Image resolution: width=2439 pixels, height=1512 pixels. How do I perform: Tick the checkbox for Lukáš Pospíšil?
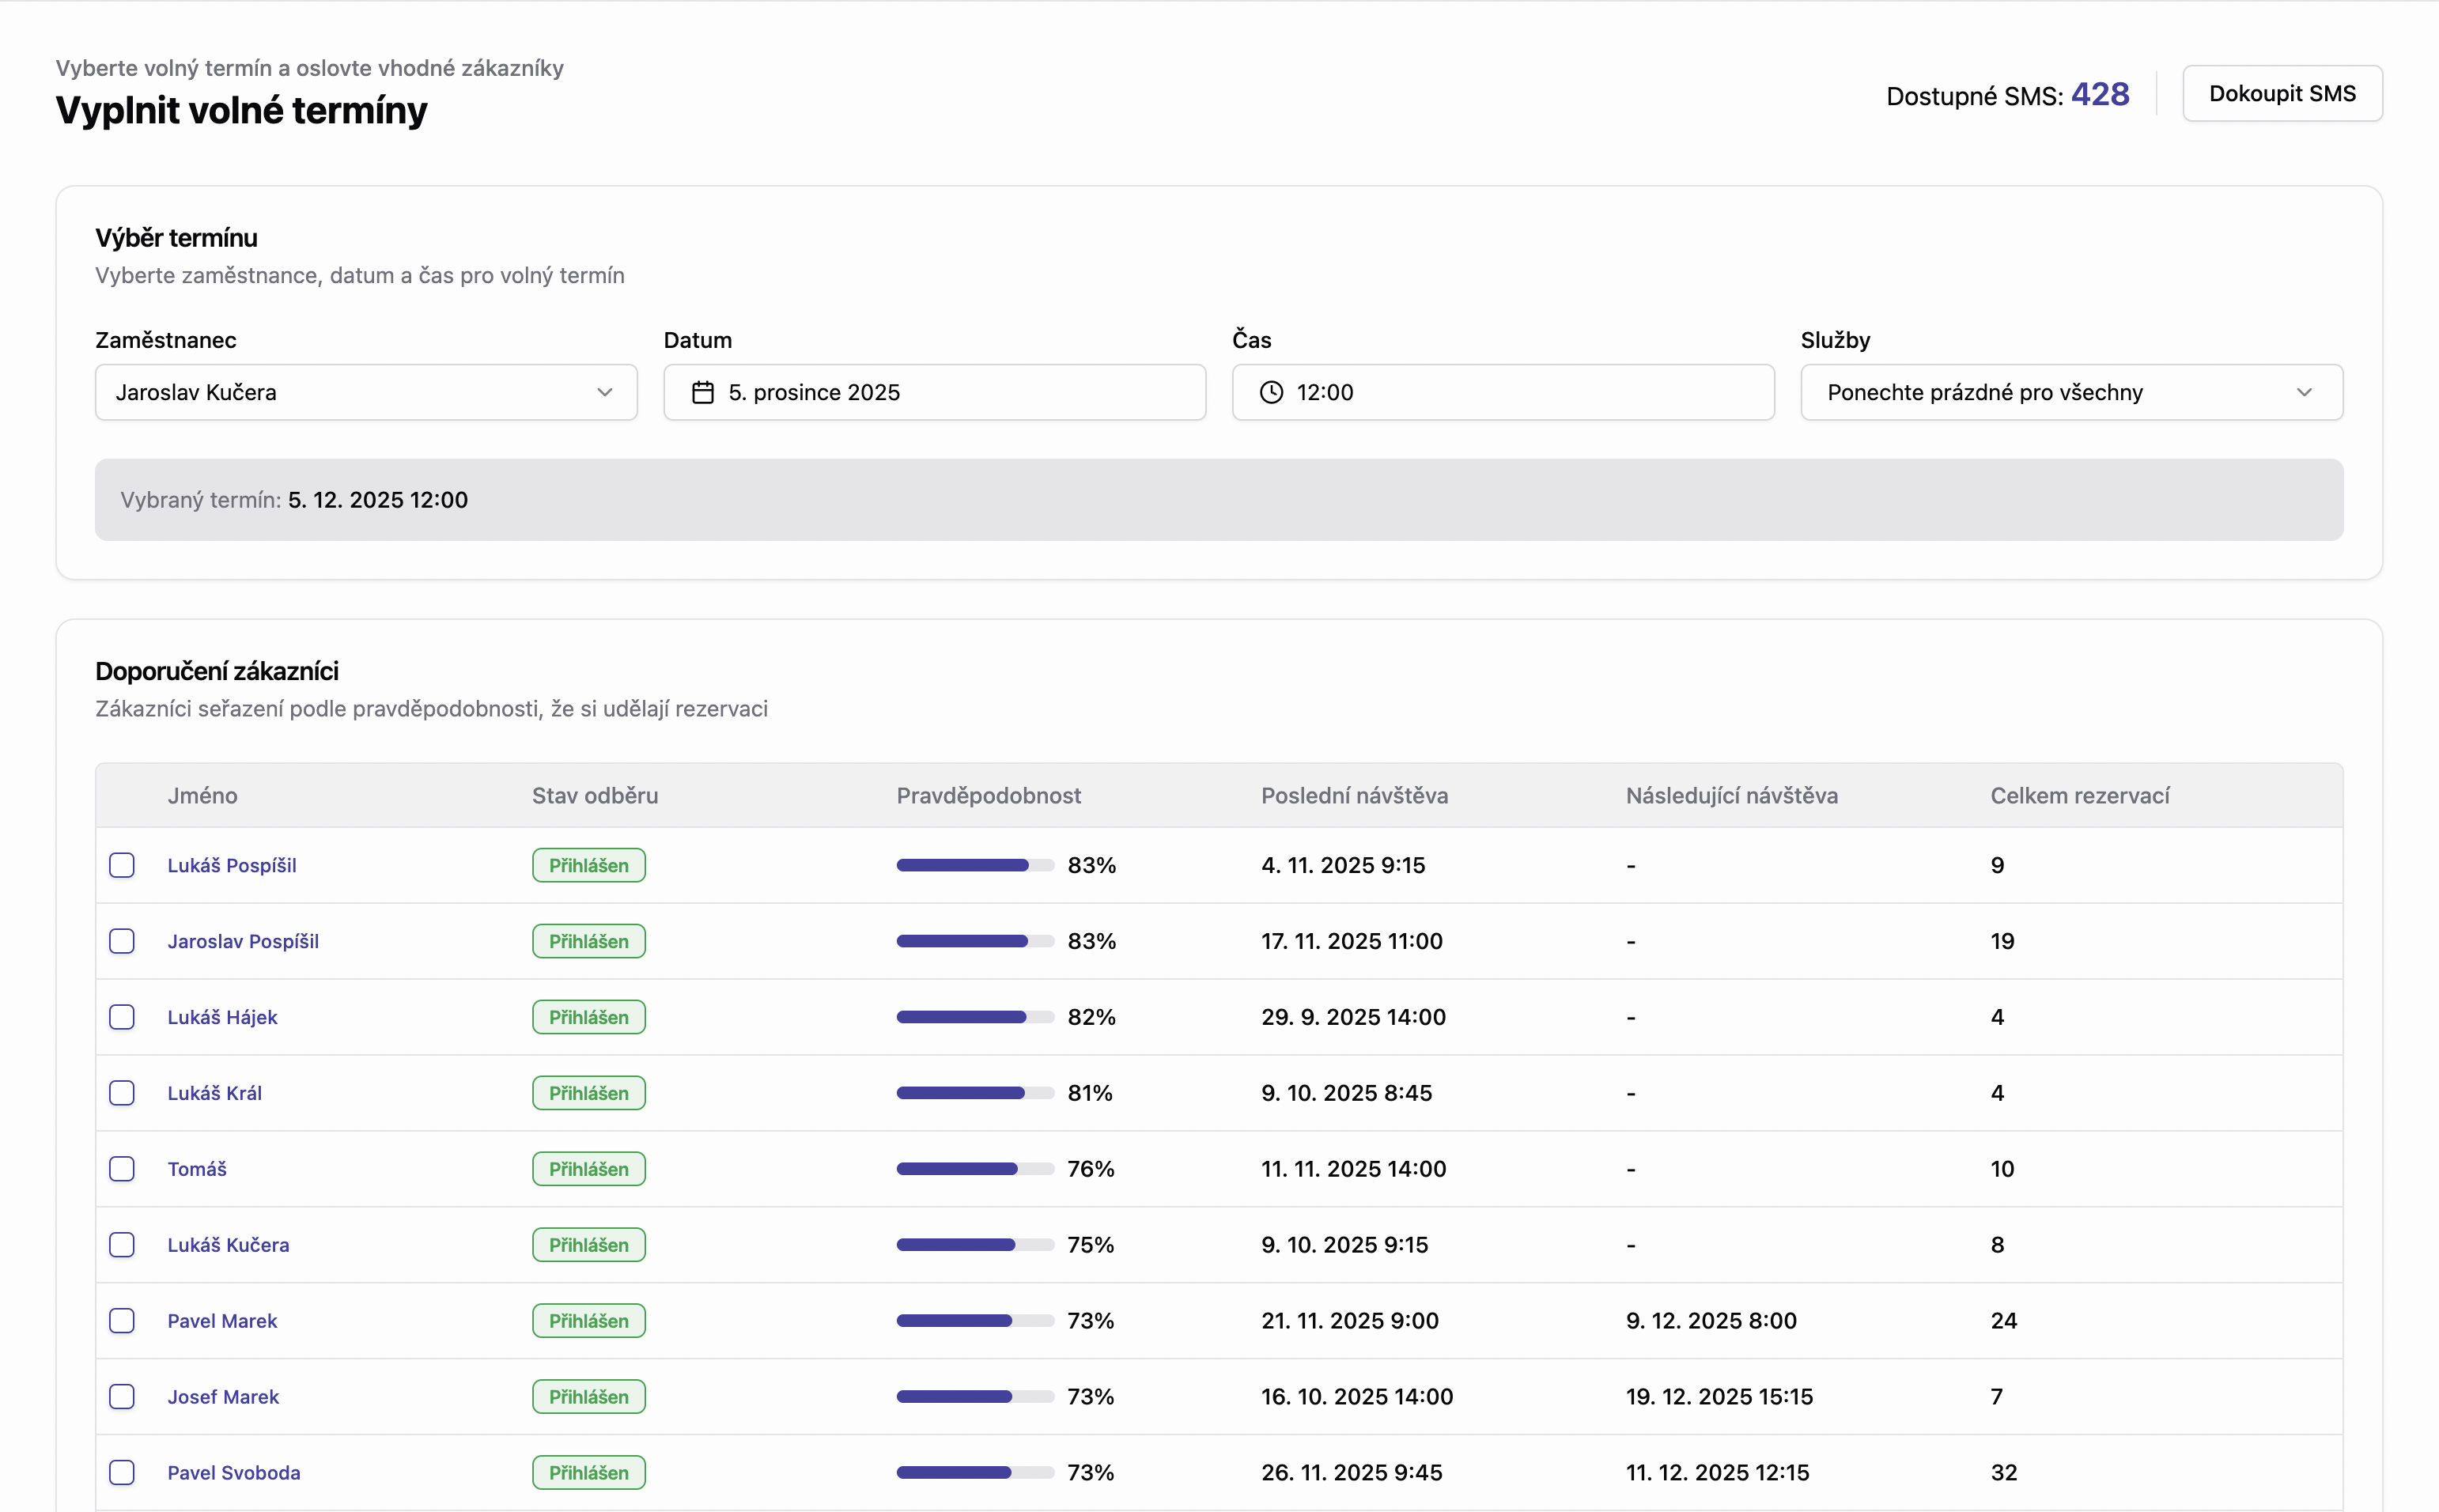coord(122,865)
